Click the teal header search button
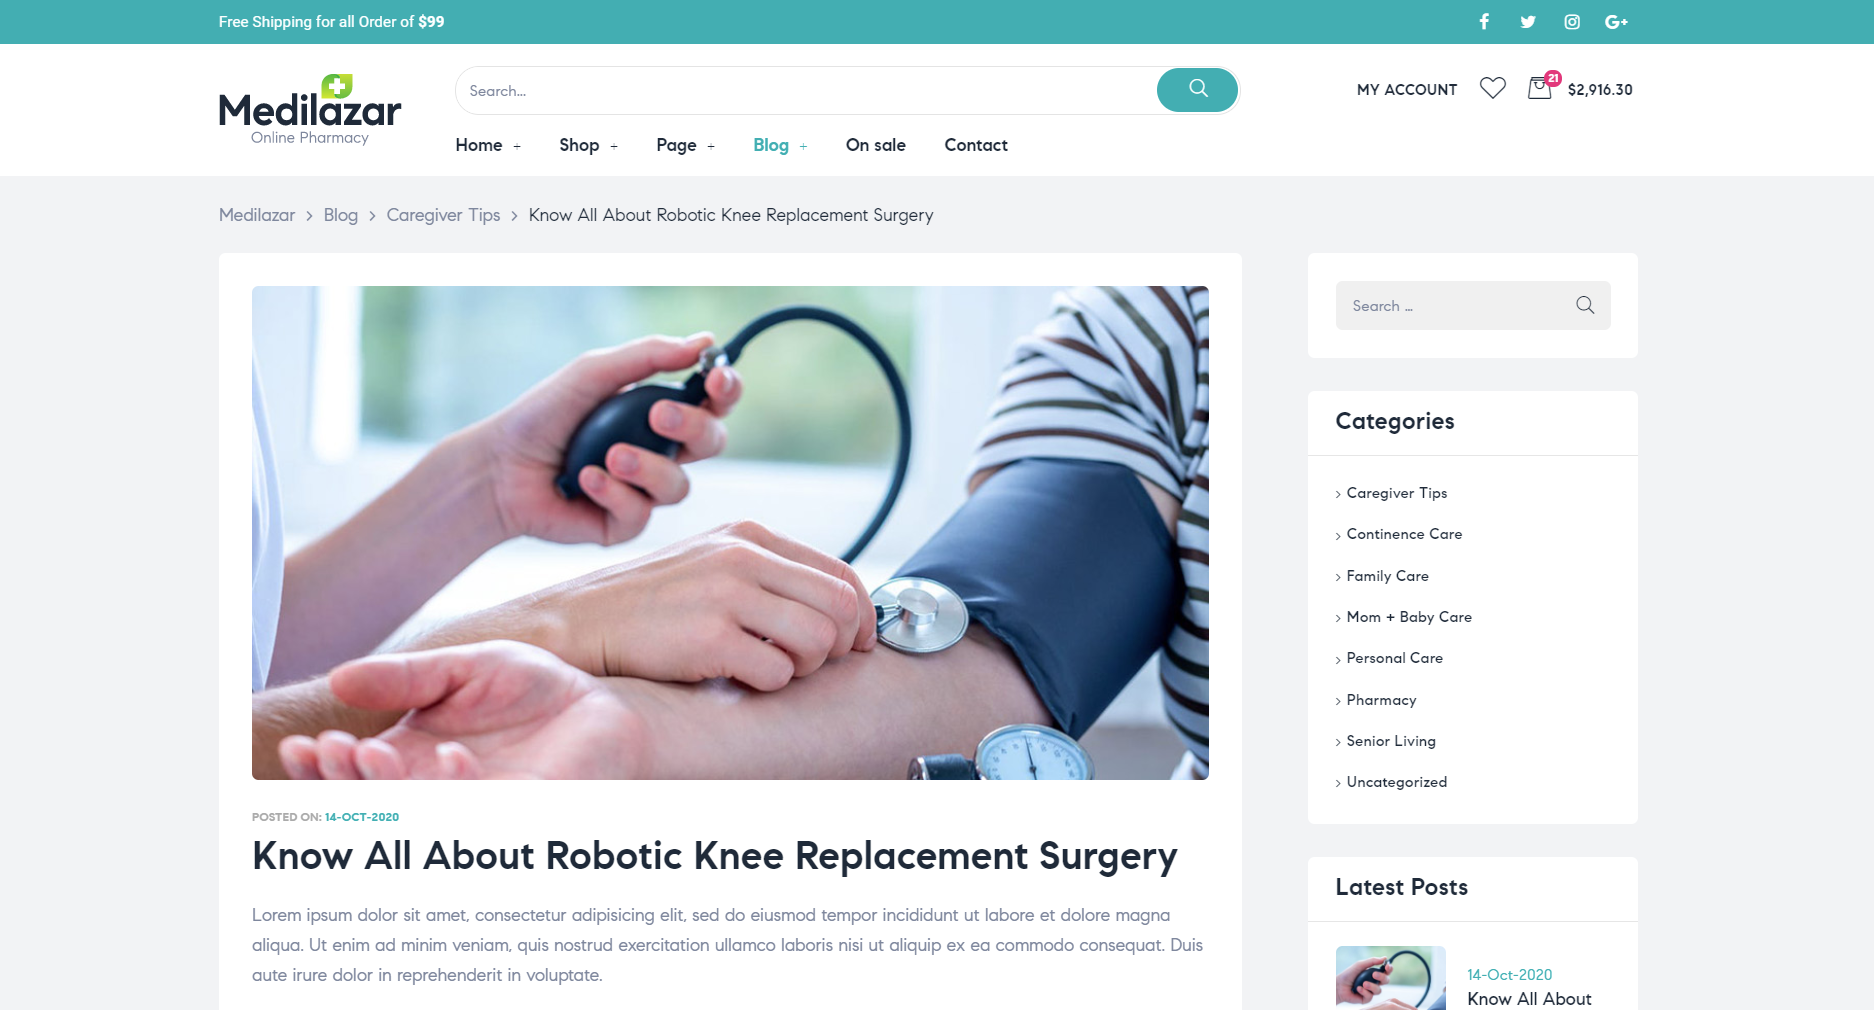 [1198, 90]
